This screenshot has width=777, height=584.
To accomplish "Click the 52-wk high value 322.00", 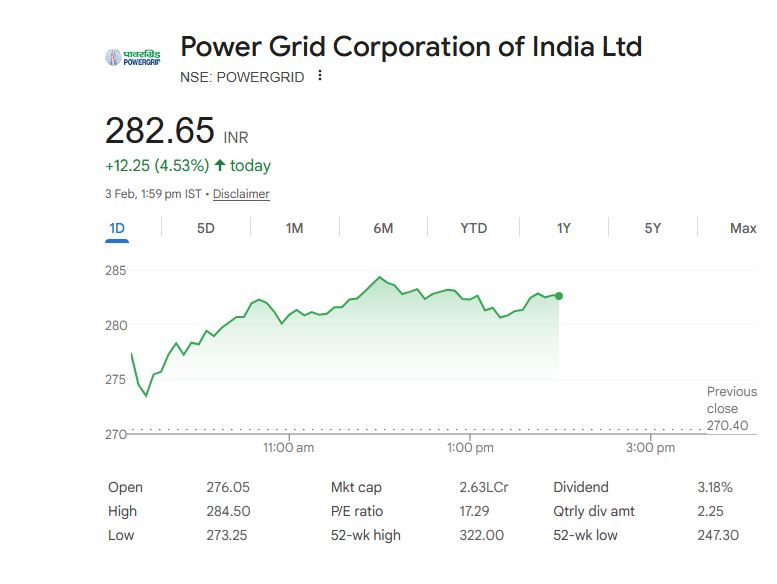I will click(x=480, y=535).
